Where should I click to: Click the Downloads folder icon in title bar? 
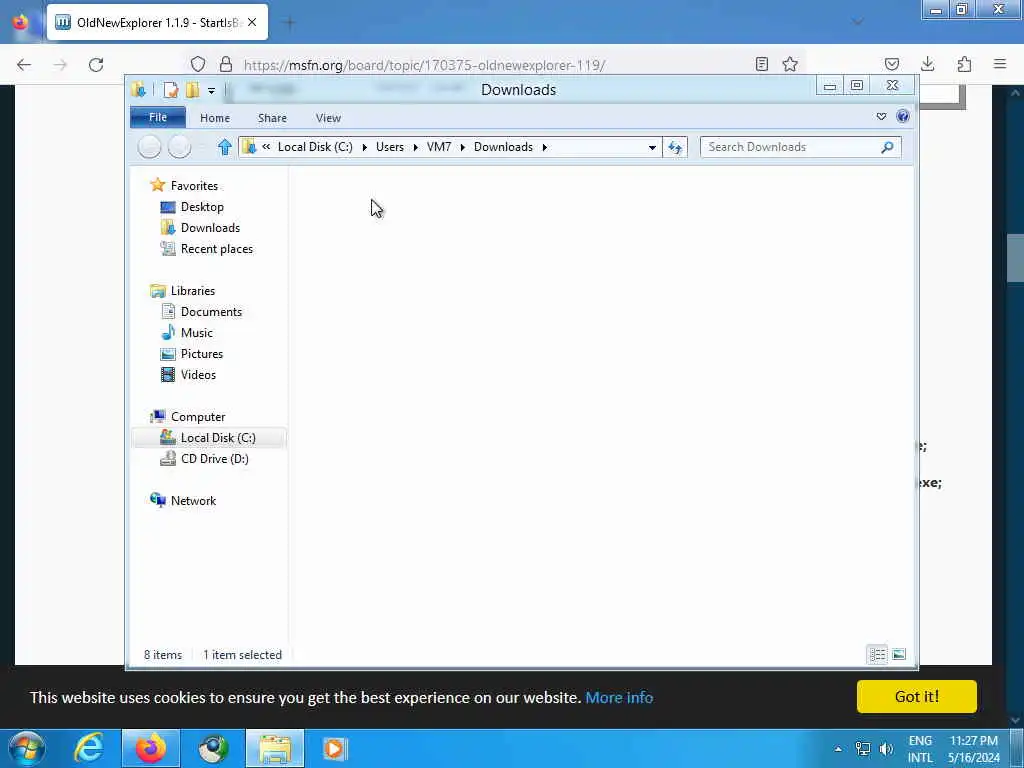coord(138,90)
